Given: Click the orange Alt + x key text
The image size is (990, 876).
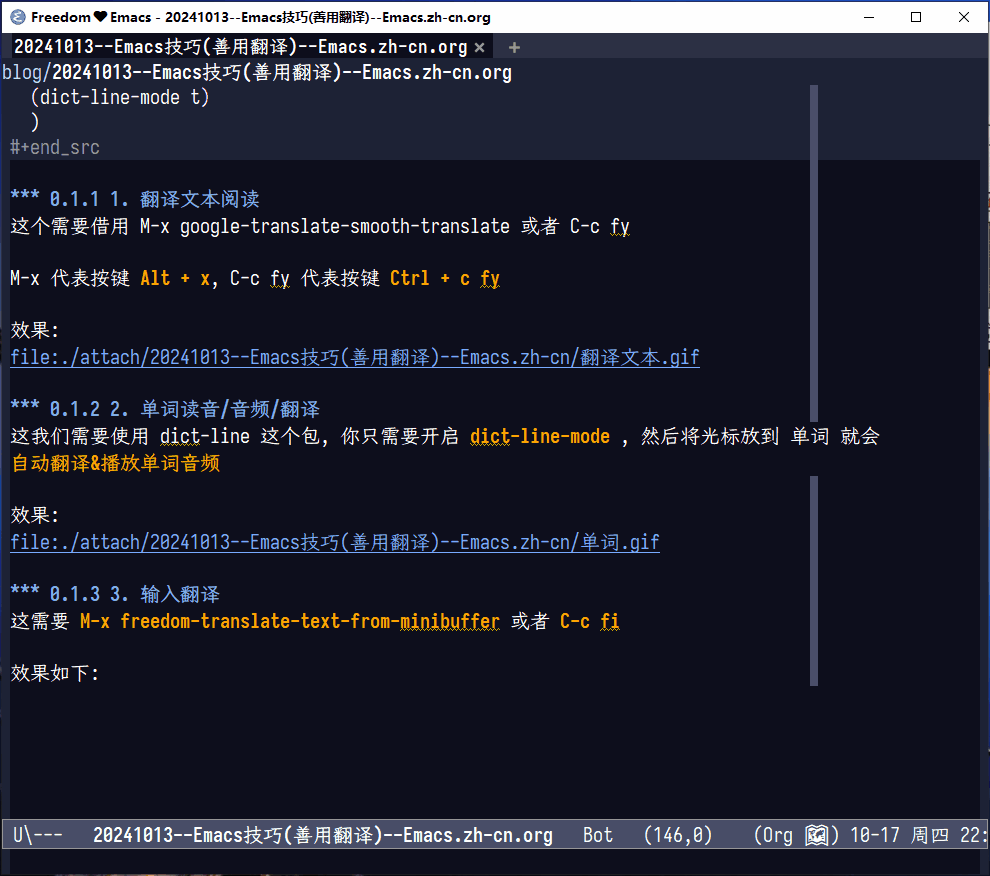Looking at the screenshot, I should click(175, 279).
